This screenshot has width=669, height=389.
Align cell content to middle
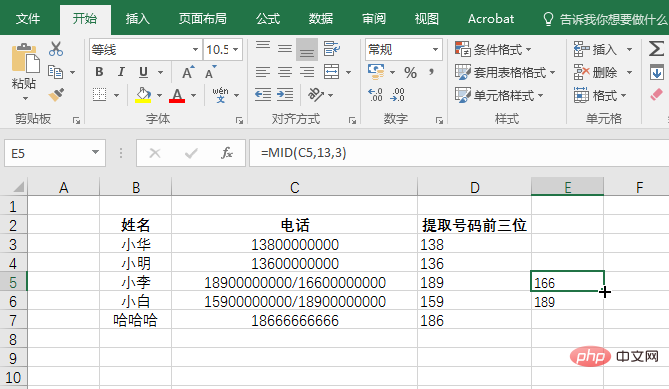pos(285,49)
